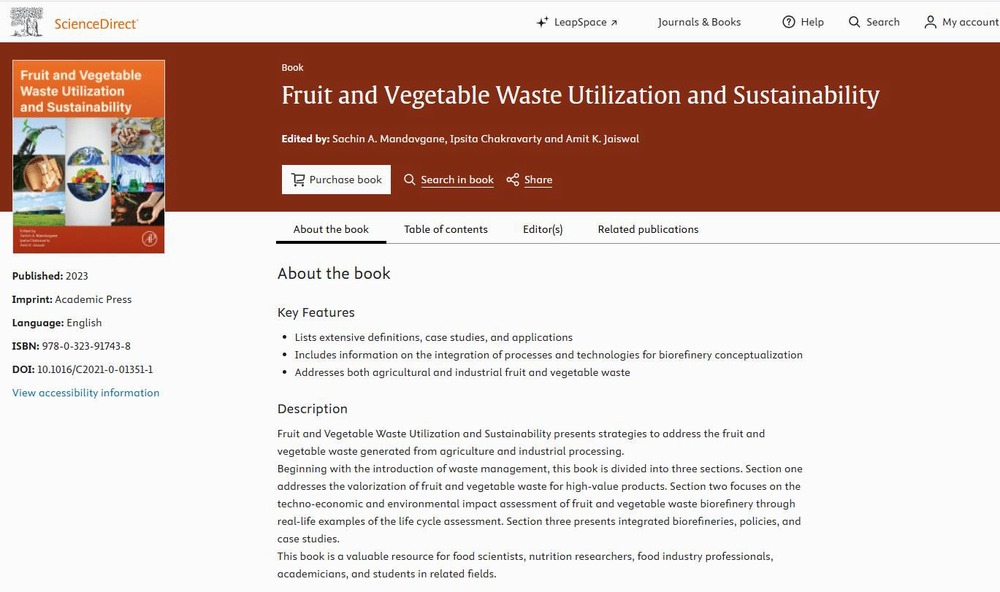Click the Elsevier tree logo icon
The width and height of the screenshot is (1000, 592).
coord(26,22)
